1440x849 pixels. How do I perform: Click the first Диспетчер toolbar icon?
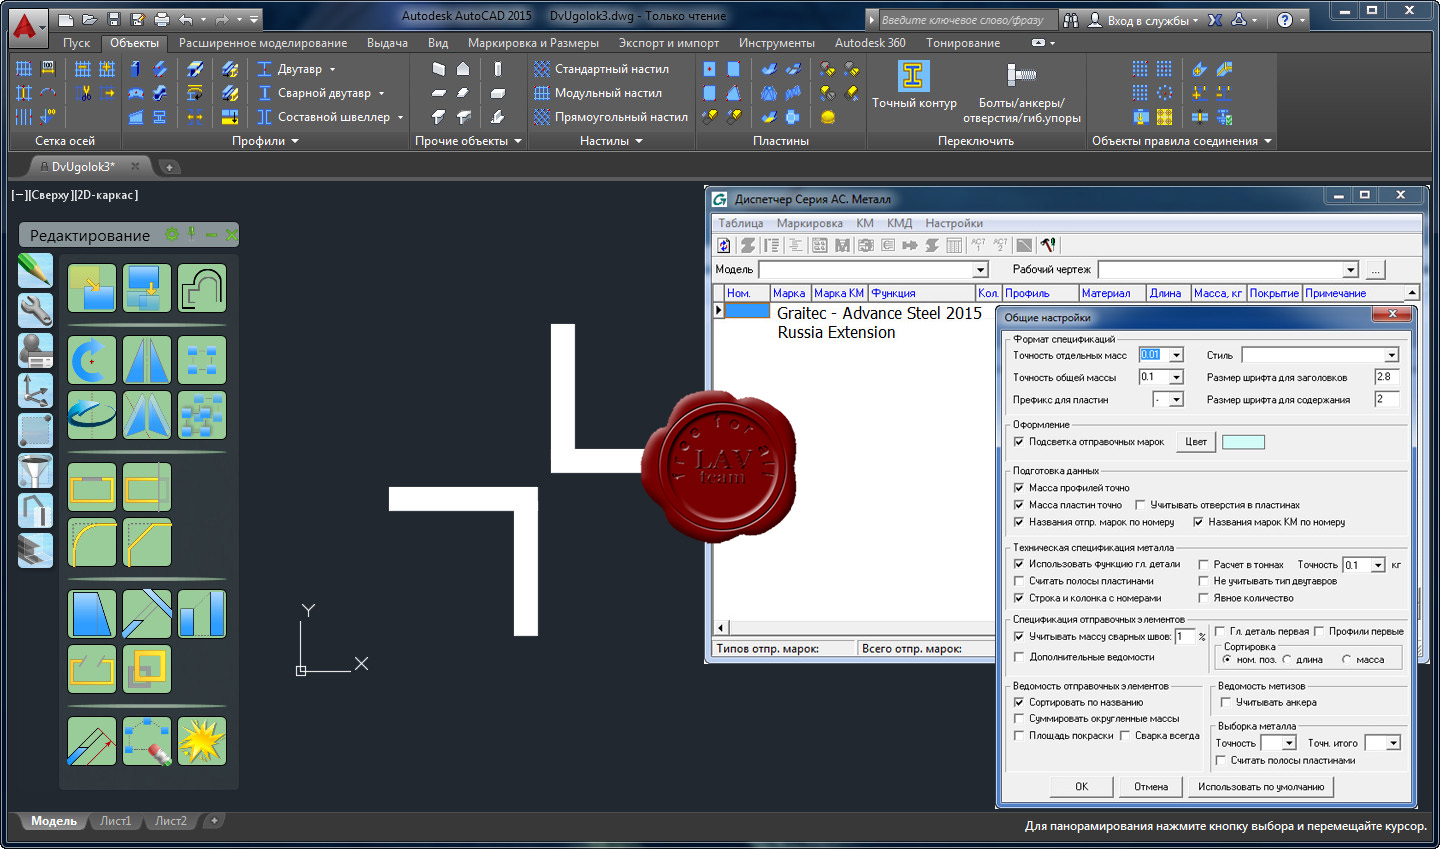coord(724,245)
